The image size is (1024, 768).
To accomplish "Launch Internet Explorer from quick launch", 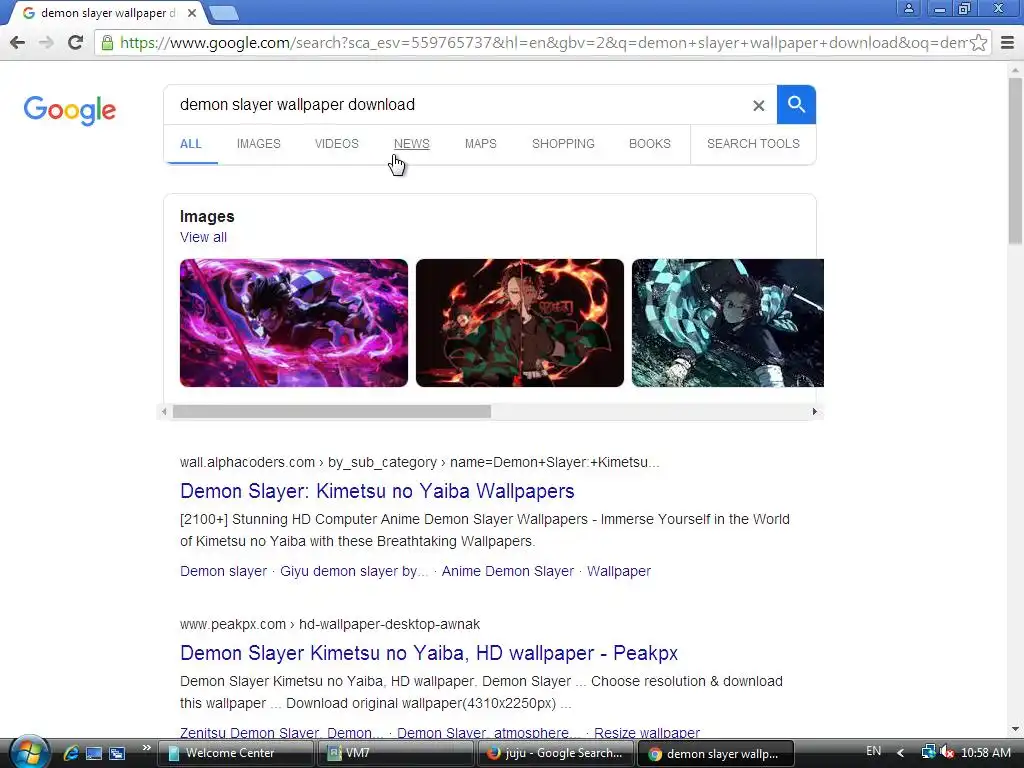I will 71,753.
